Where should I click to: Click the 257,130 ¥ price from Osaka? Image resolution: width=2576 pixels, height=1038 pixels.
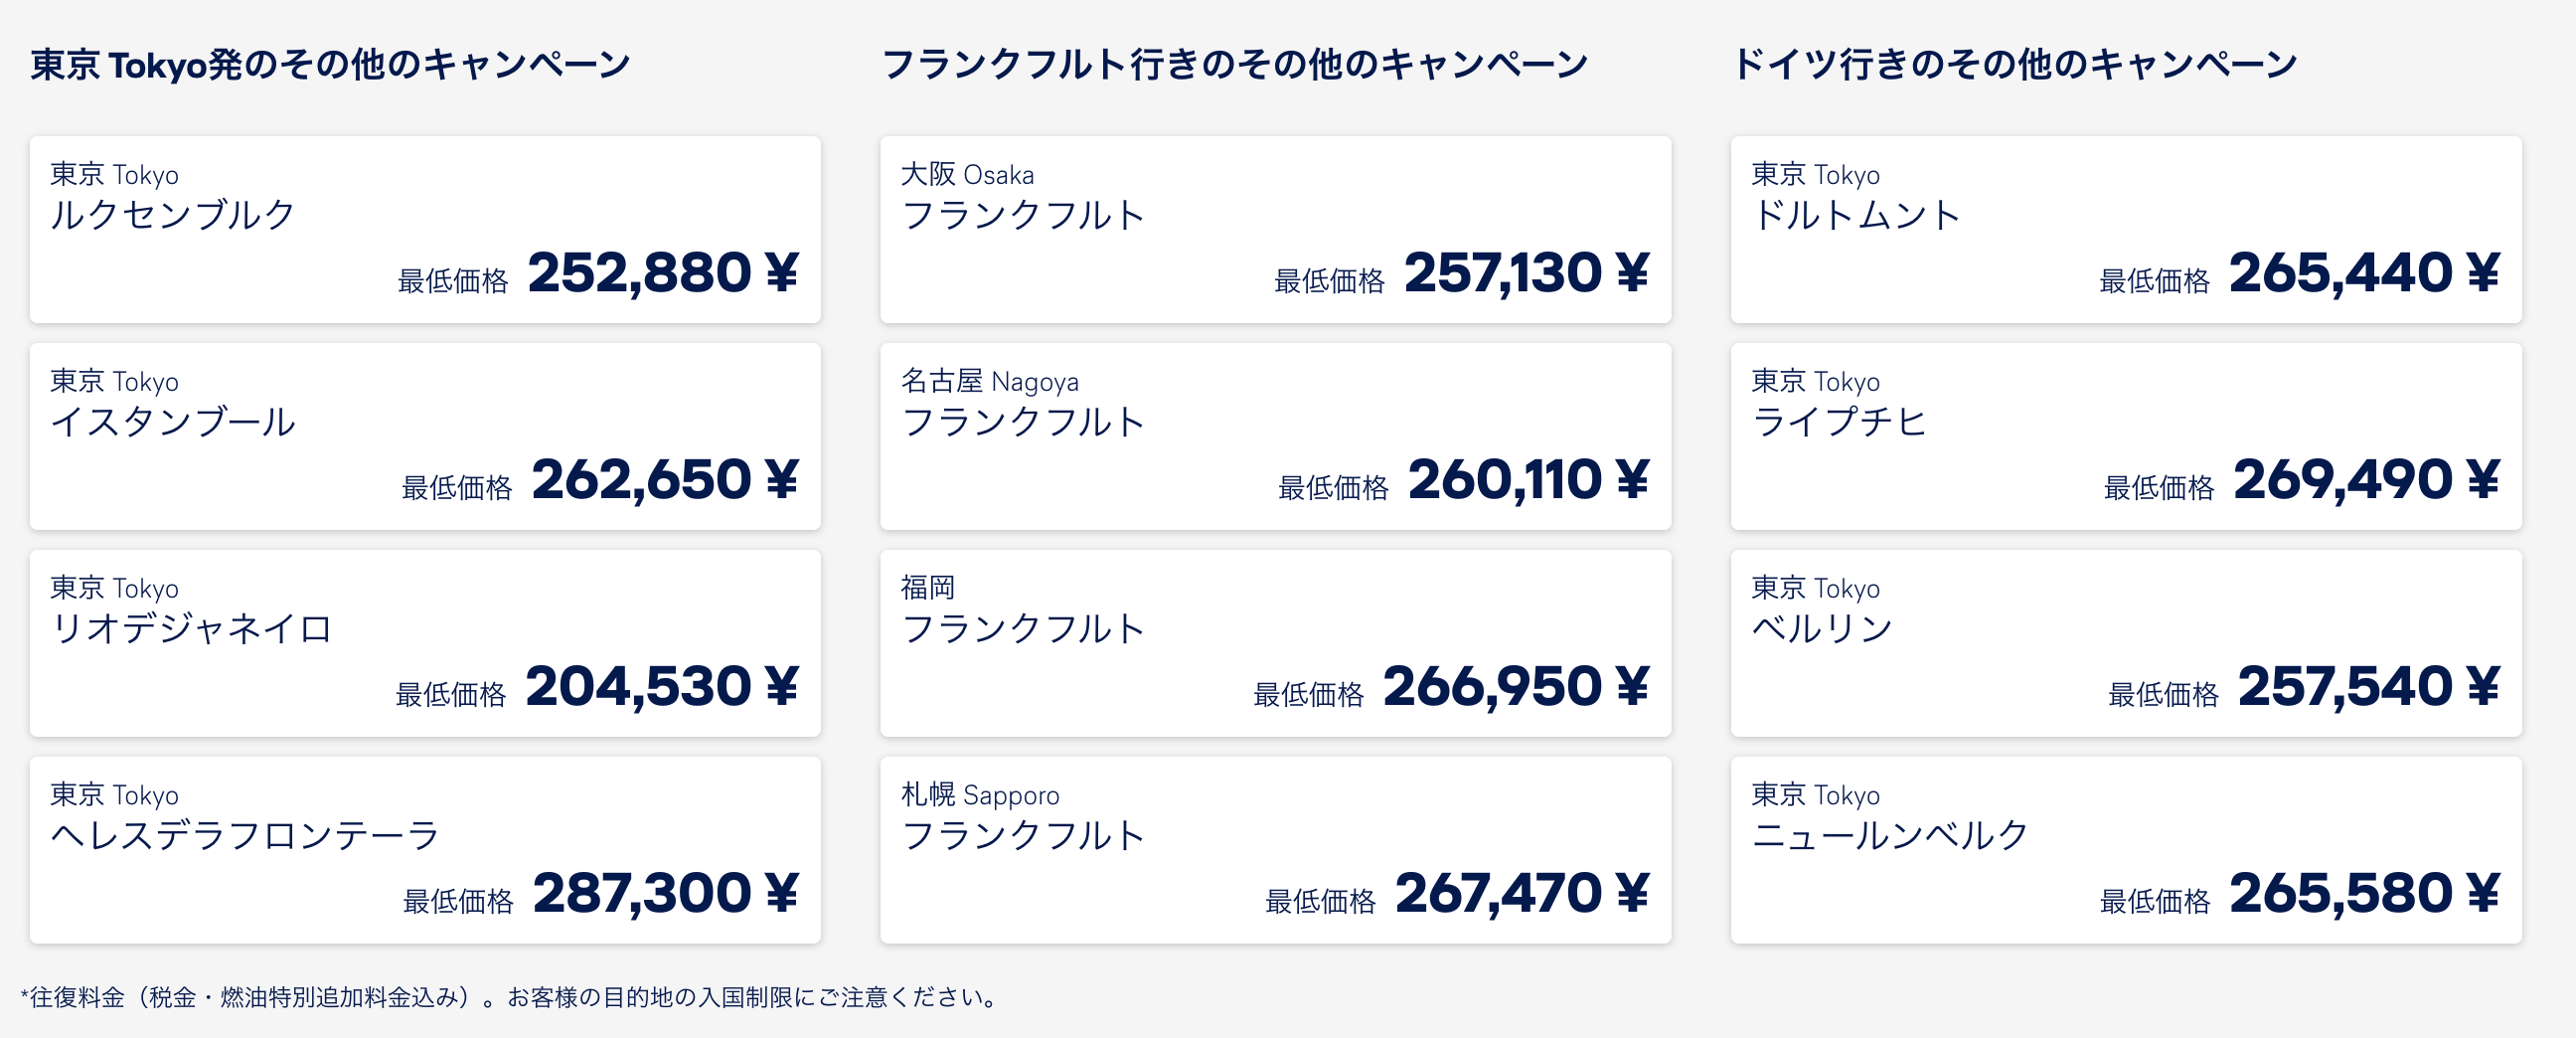[x=1526, y=273]
